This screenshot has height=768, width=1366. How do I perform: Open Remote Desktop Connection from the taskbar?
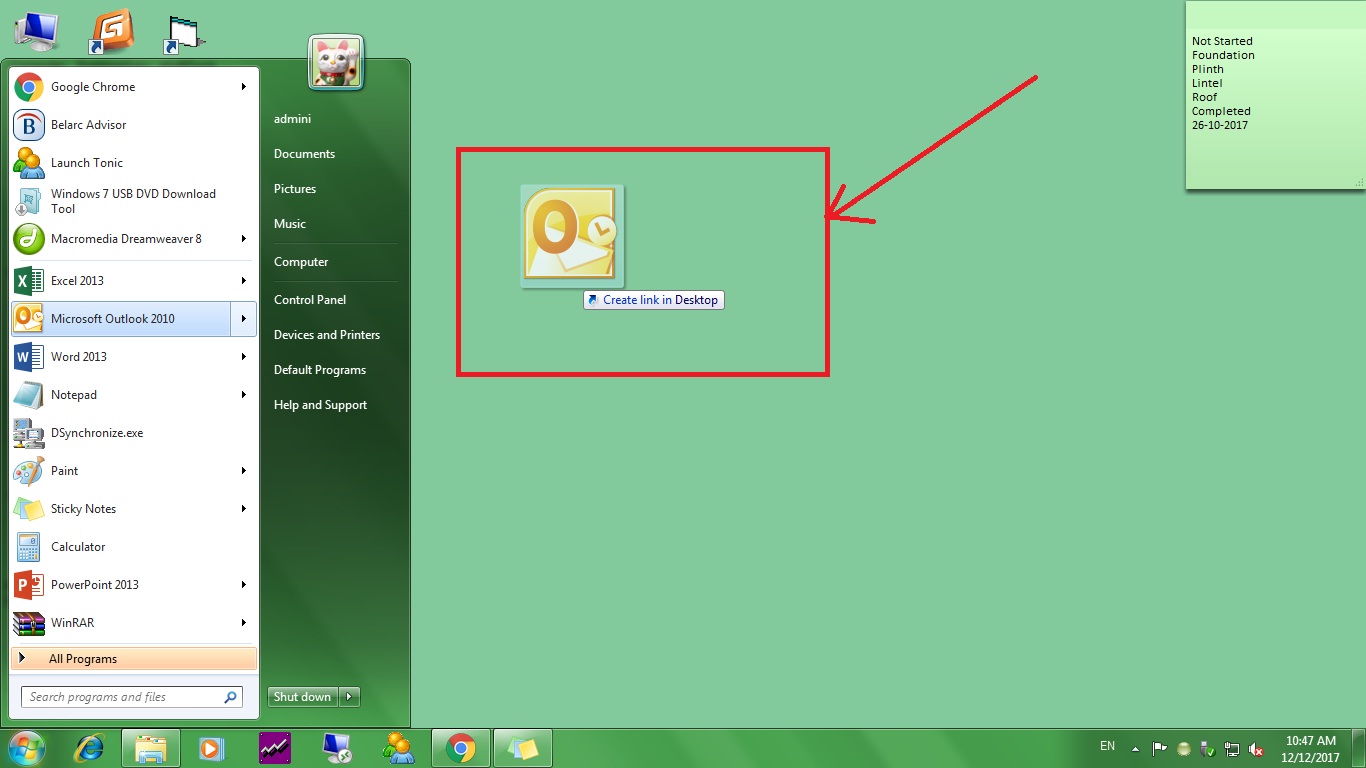click(335, 748)
